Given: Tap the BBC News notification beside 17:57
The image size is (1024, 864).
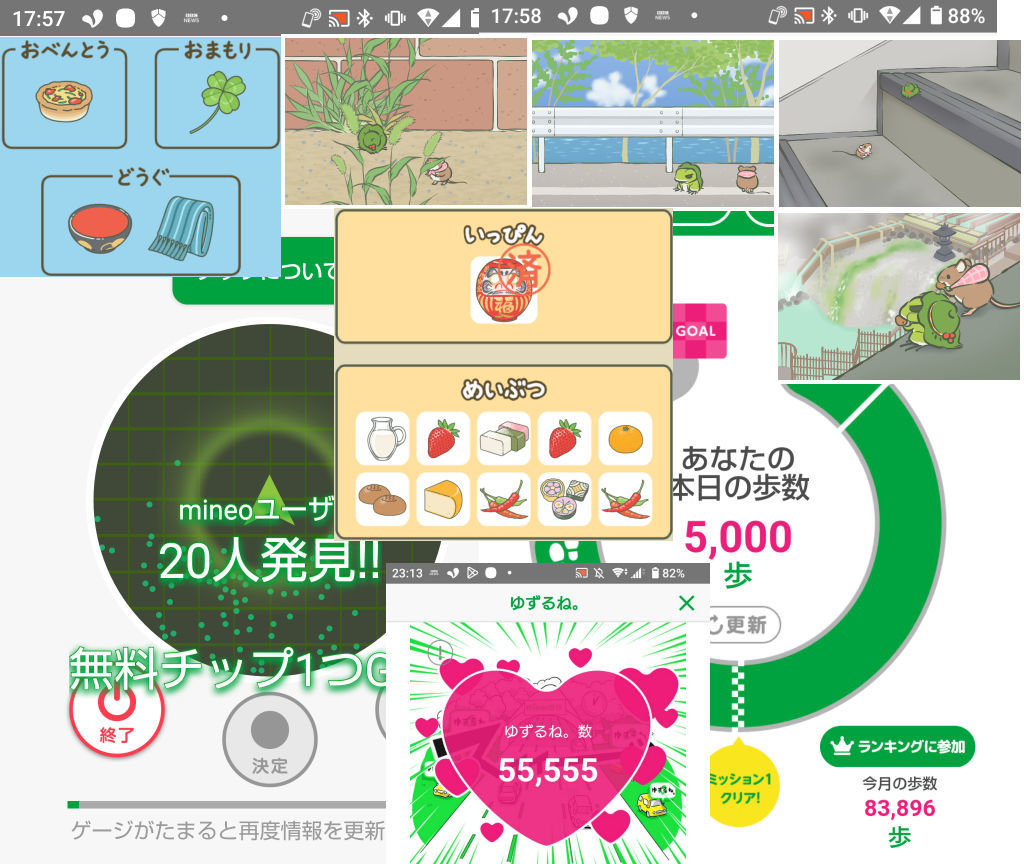Looking at the screenshot, I should [x=191, y=18].
